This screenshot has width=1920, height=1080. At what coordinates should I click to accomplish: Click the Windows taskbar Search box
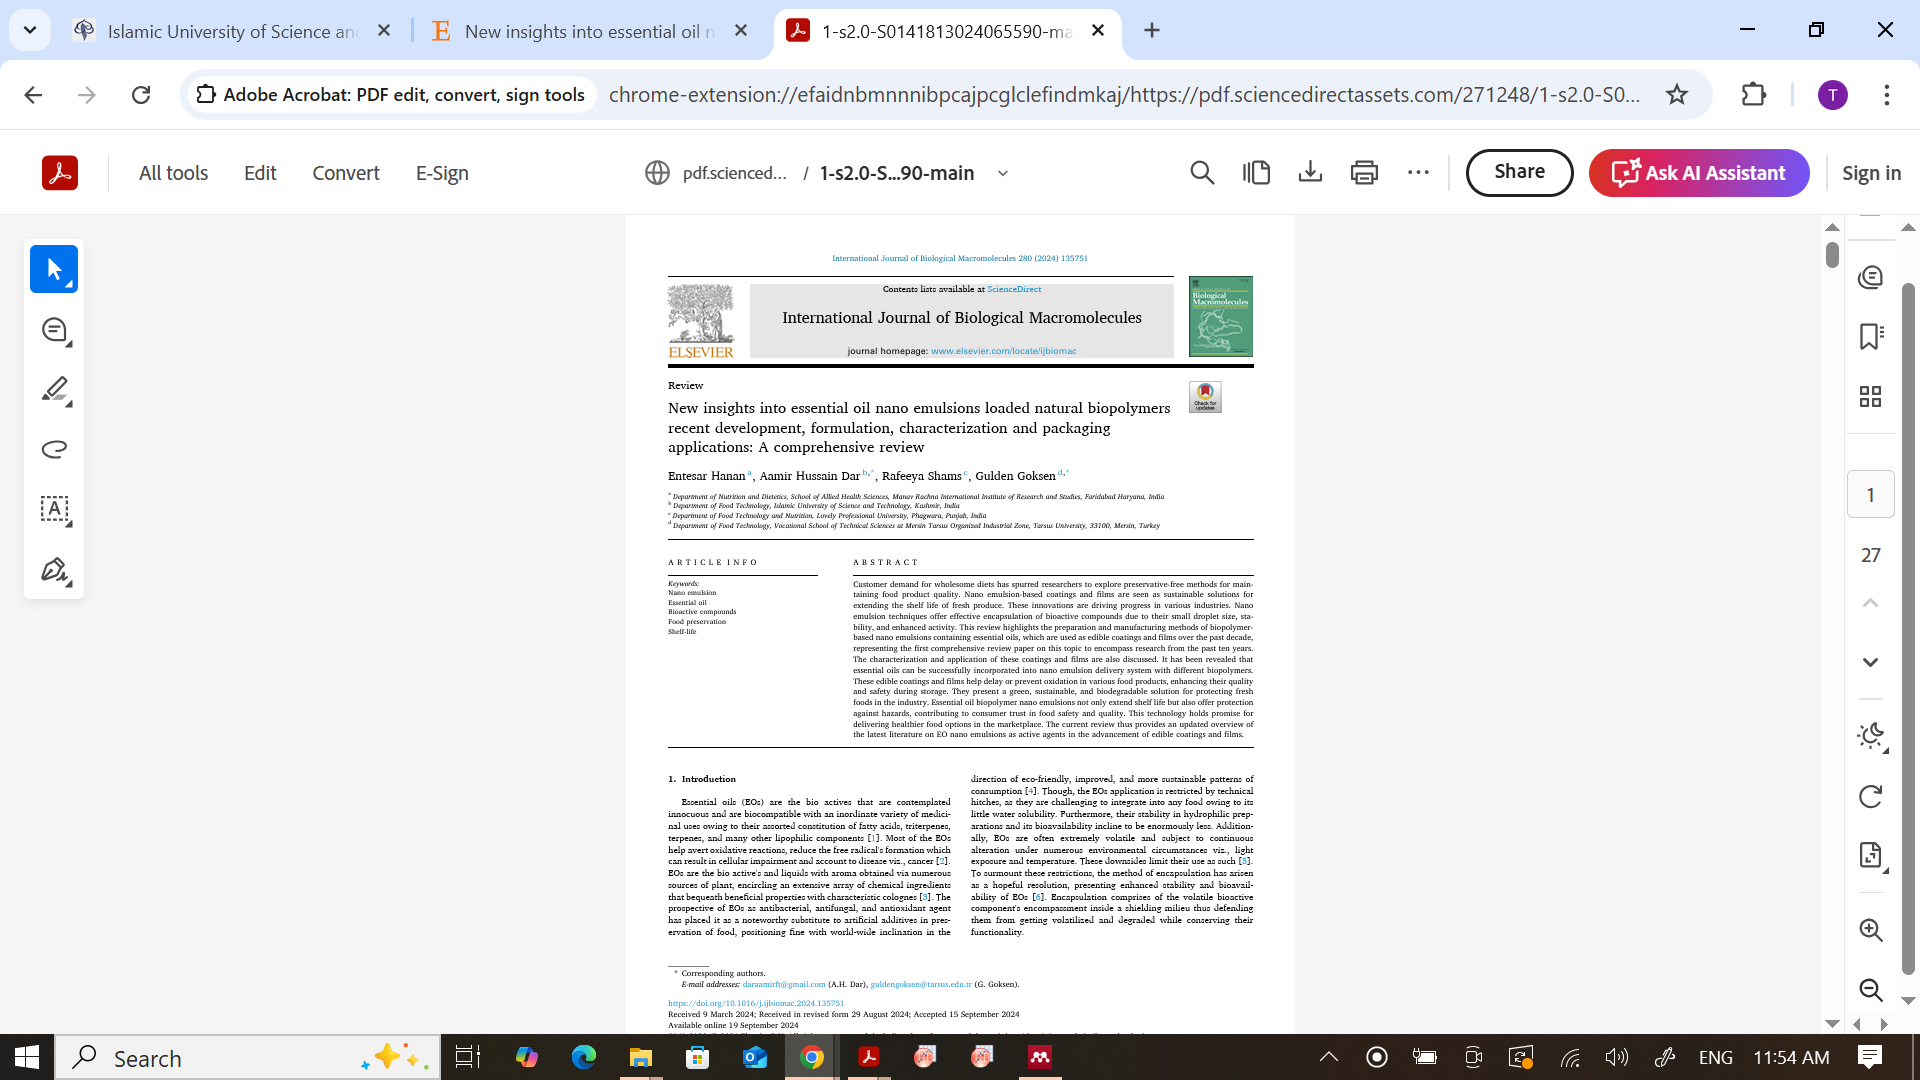(248, 1058)
